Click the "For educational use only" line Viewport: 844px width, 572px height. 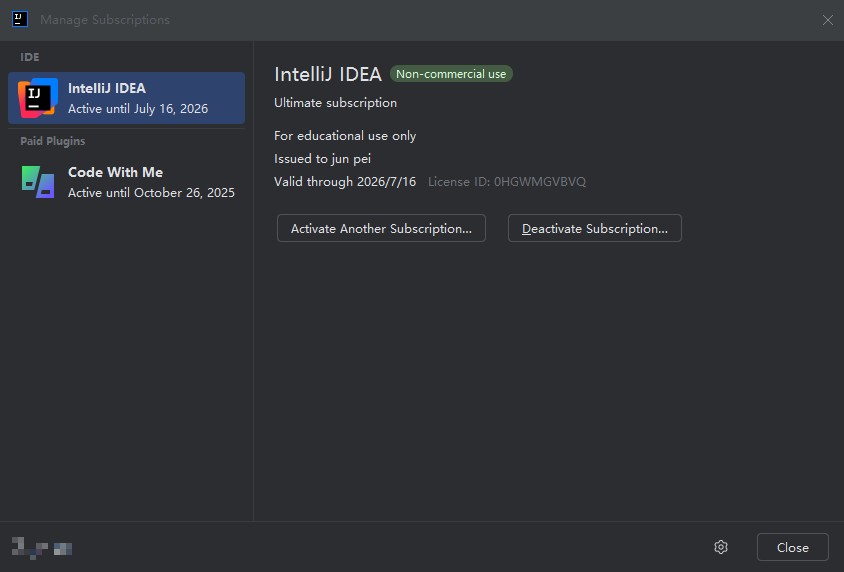(345, 136)
